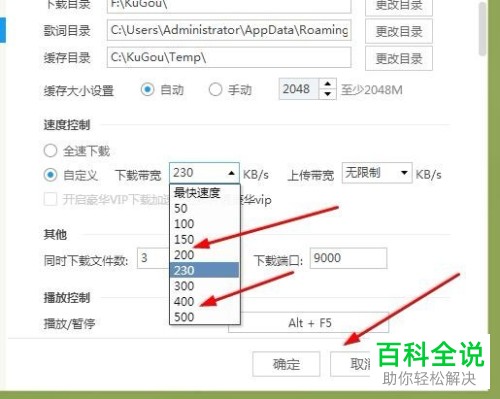The image size is (500, 399).
Task: Increase cache size with up stepper arrow
Action: (x=328, y=84)
